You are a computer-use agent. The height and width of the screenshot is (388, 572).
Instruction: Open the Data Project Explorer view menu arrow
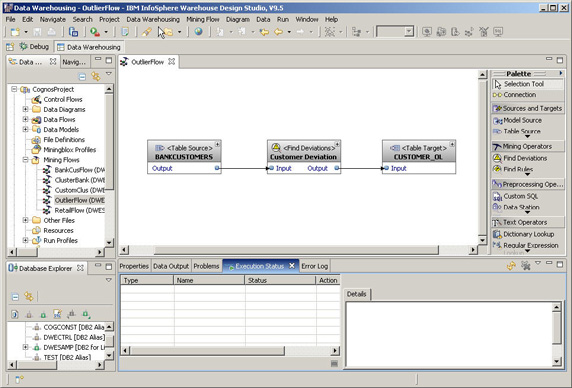109,74
